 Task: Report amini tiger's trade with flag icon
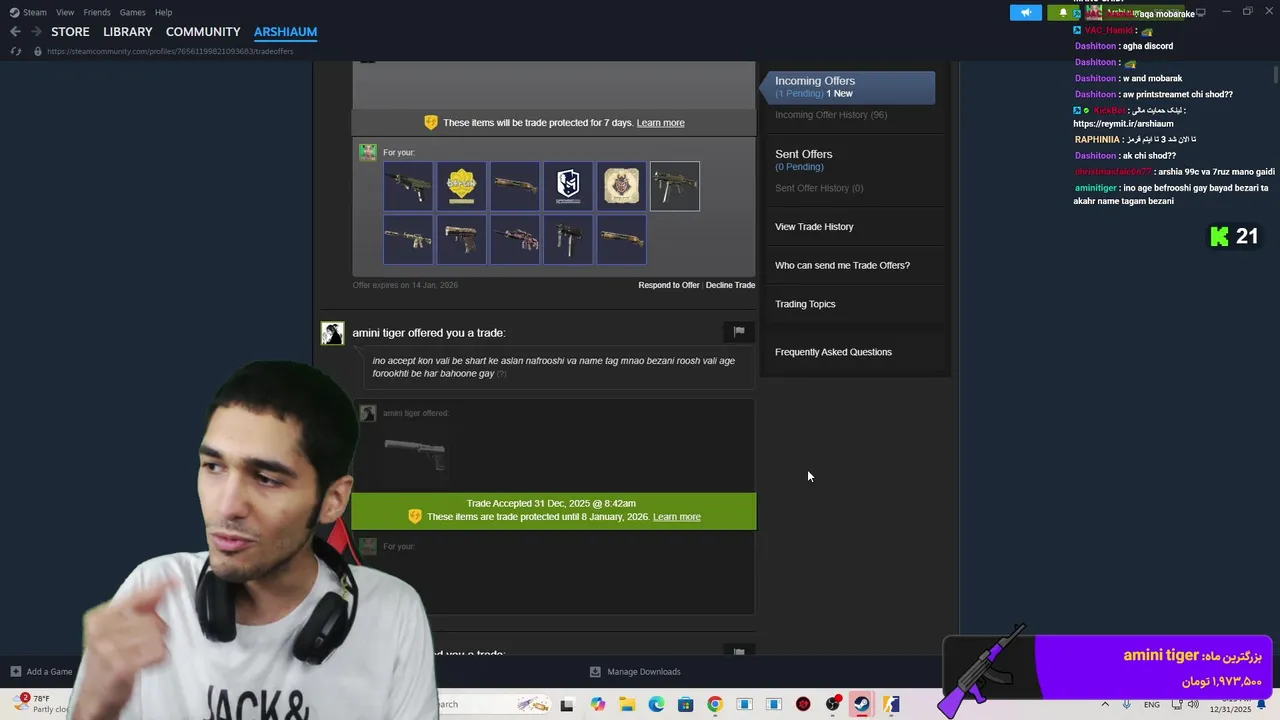[739, 331]
